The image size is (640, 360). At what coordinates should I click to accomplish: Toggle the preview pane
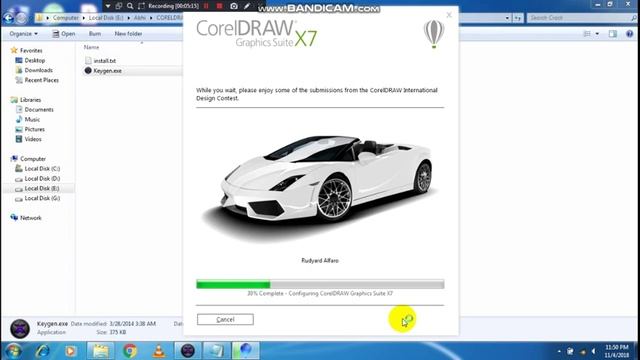(x=613, y=34)
